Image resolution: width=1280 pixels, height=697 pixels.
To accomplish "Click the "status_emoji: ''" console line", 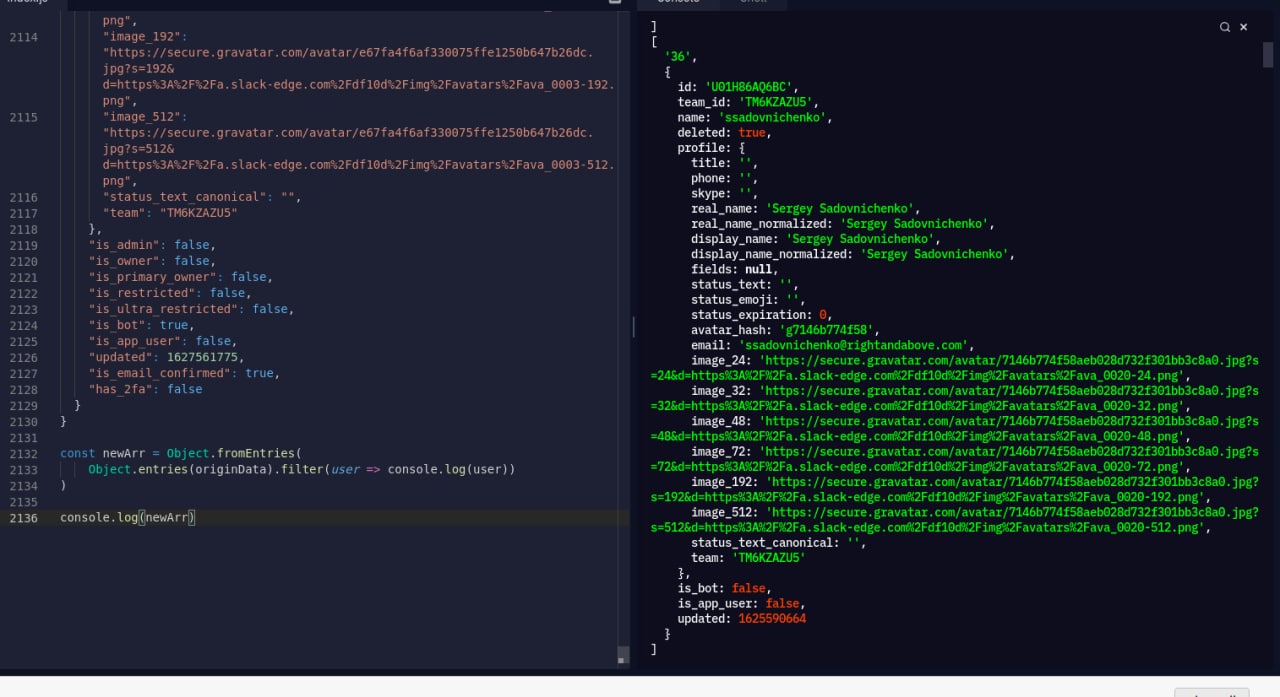I will pyautogui.click(x=748, y=299).
